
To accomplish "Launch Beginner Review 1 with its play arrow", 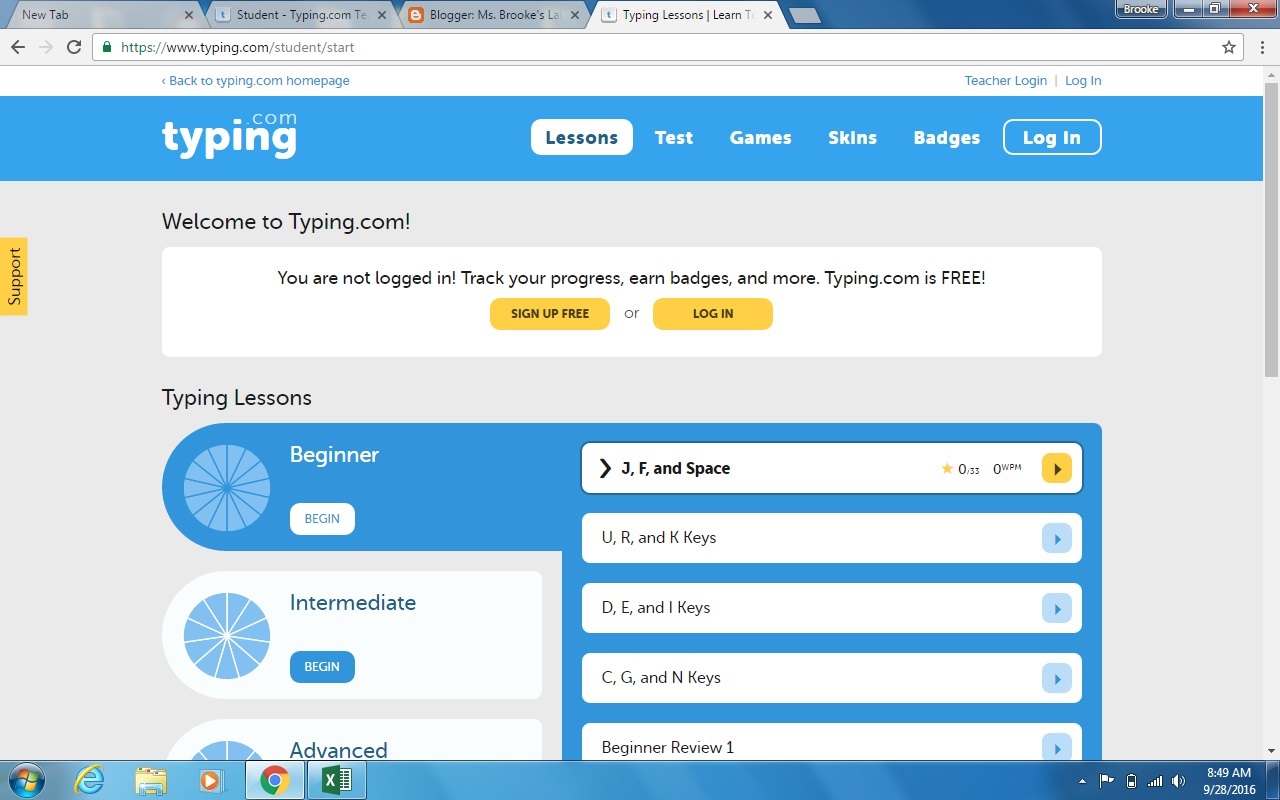I will (x=1056, y=746).
